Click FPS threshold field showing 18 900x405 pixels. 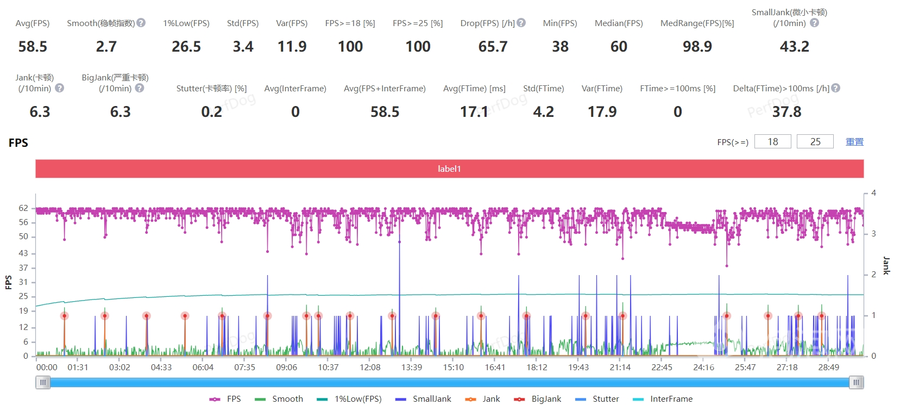(773, 142)
